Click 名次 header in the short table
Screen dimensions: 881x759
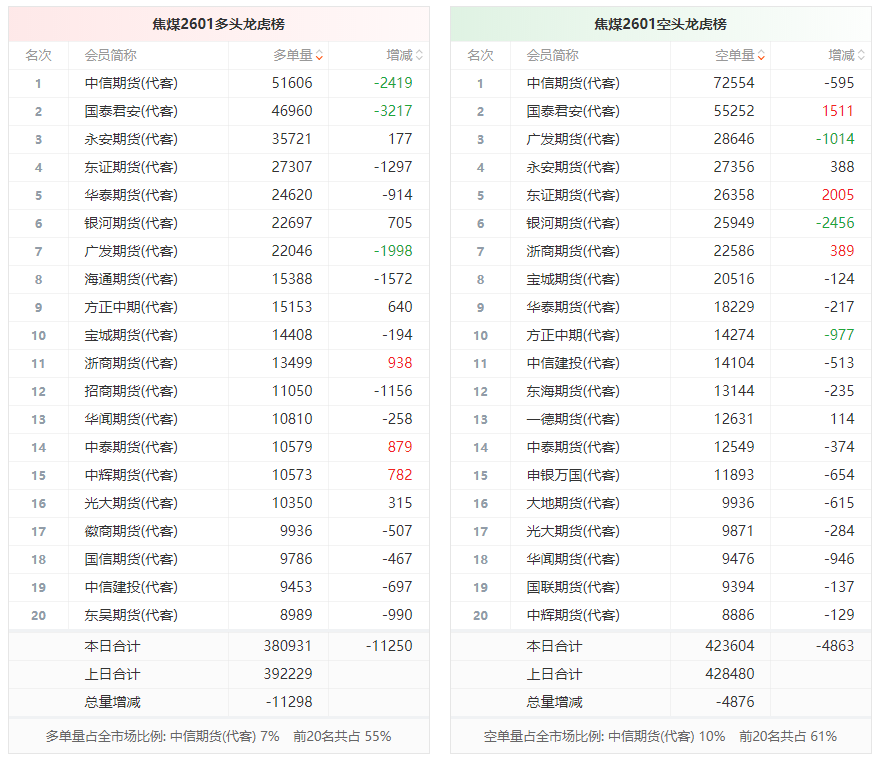pos(480,55)
